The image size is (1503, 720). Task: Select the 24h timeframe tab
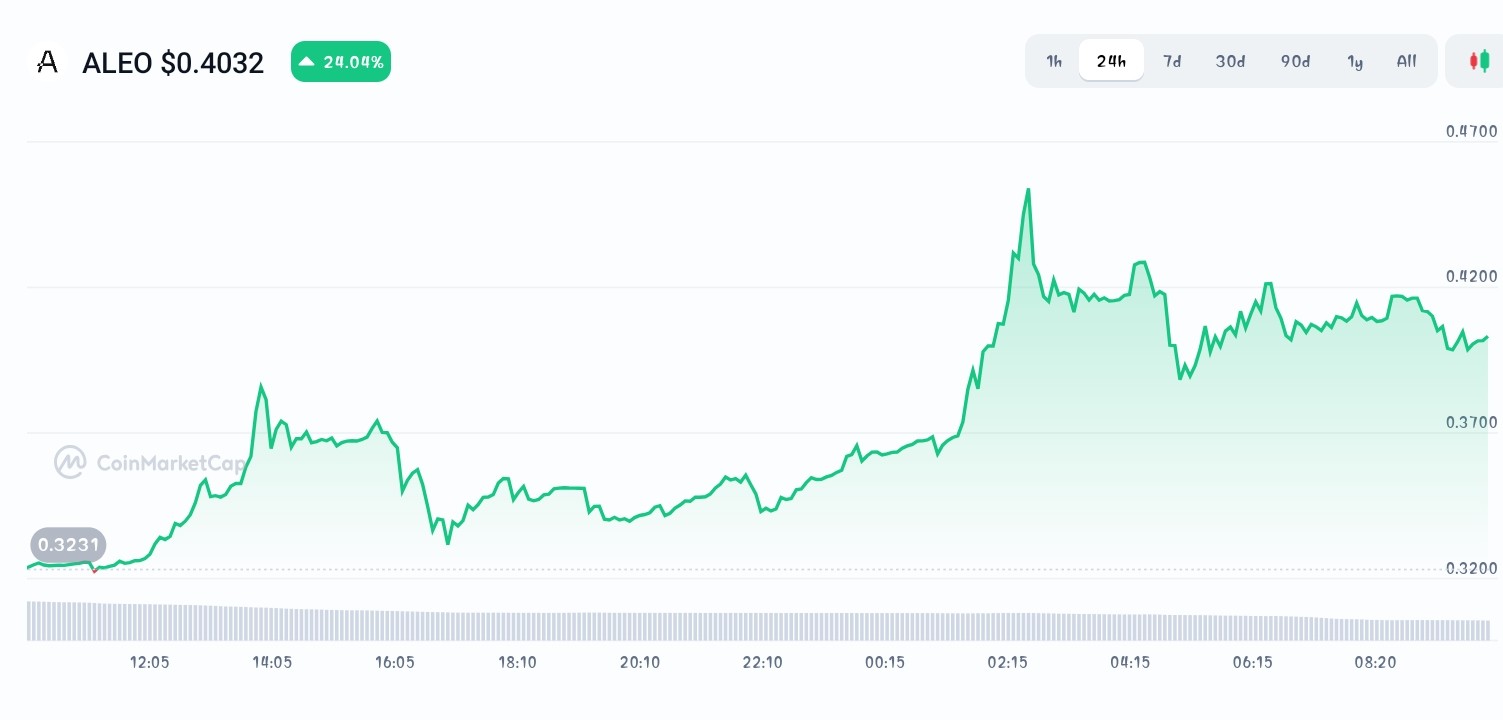(x=1111, y=61)
